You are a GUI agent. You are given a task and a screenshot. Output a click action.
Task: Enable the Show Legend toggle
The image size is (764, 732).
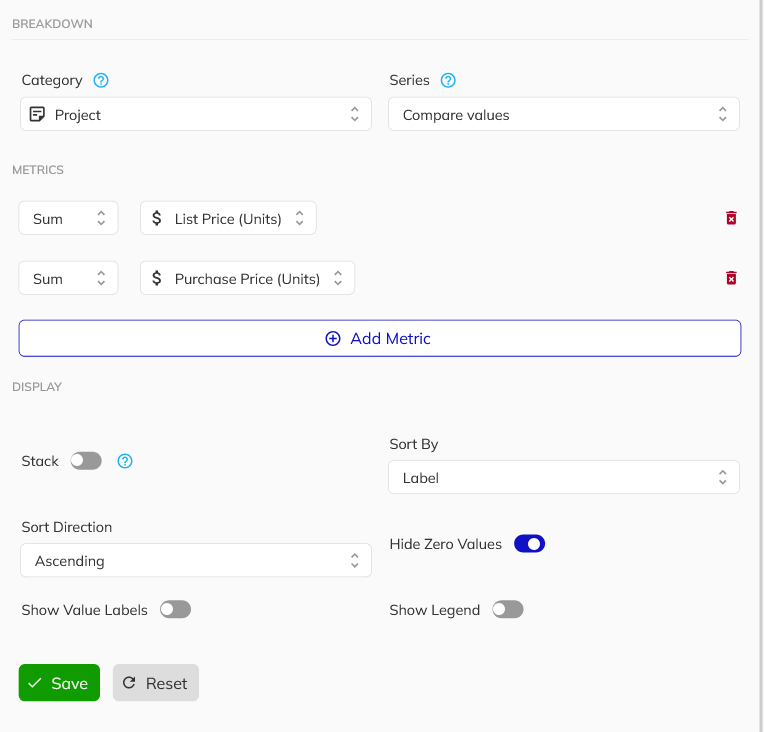click(x=508, y=609)
